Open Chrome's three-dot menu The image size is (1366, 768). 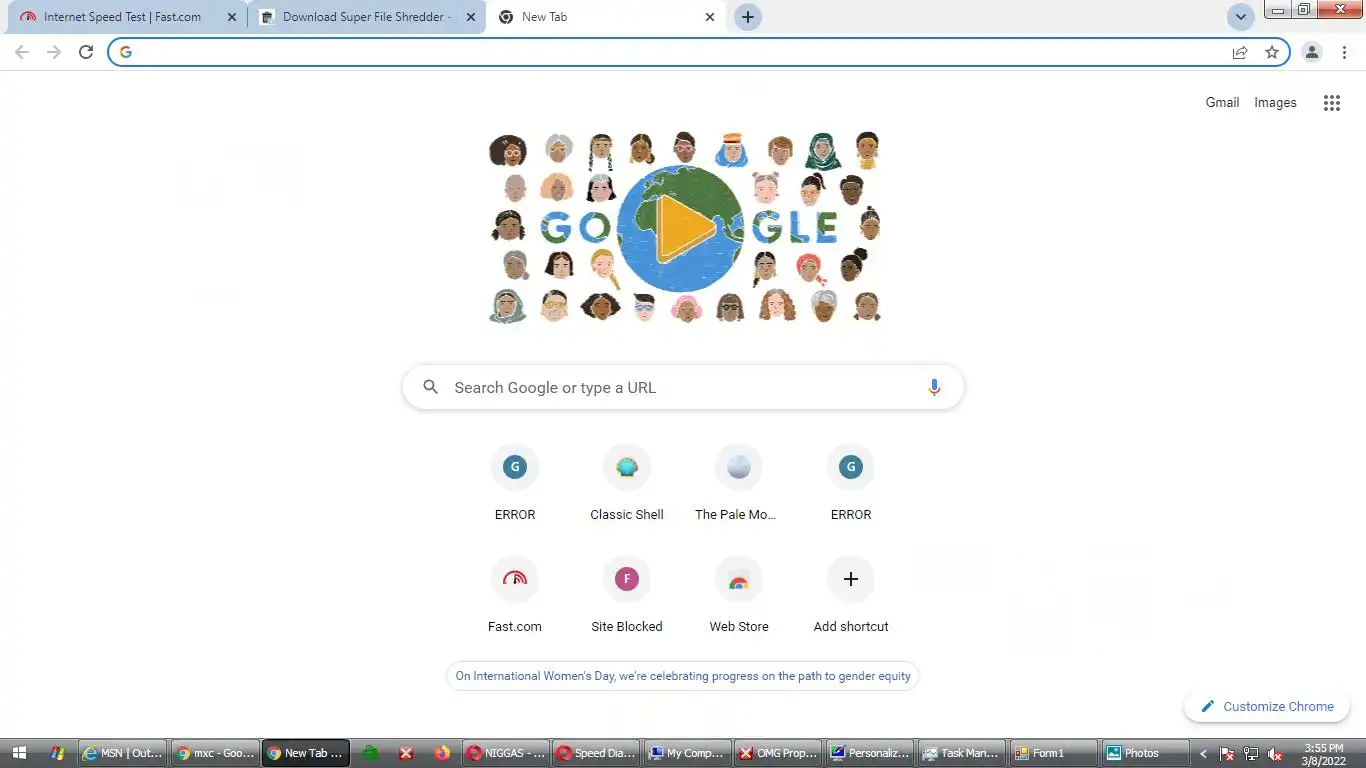click(x=1345, y=52)
